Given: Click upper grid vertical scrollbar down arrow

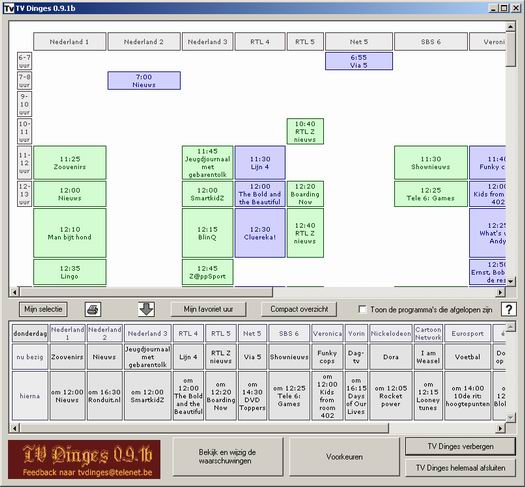Looking at the screenshot, I should click(510, 281).
